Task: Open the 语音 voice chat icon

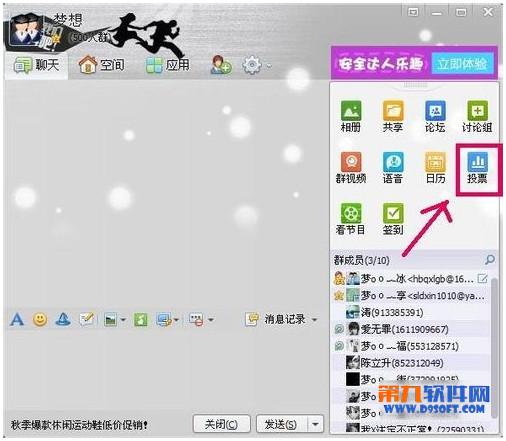Action: pyautogui.click(x=393, y=168)
